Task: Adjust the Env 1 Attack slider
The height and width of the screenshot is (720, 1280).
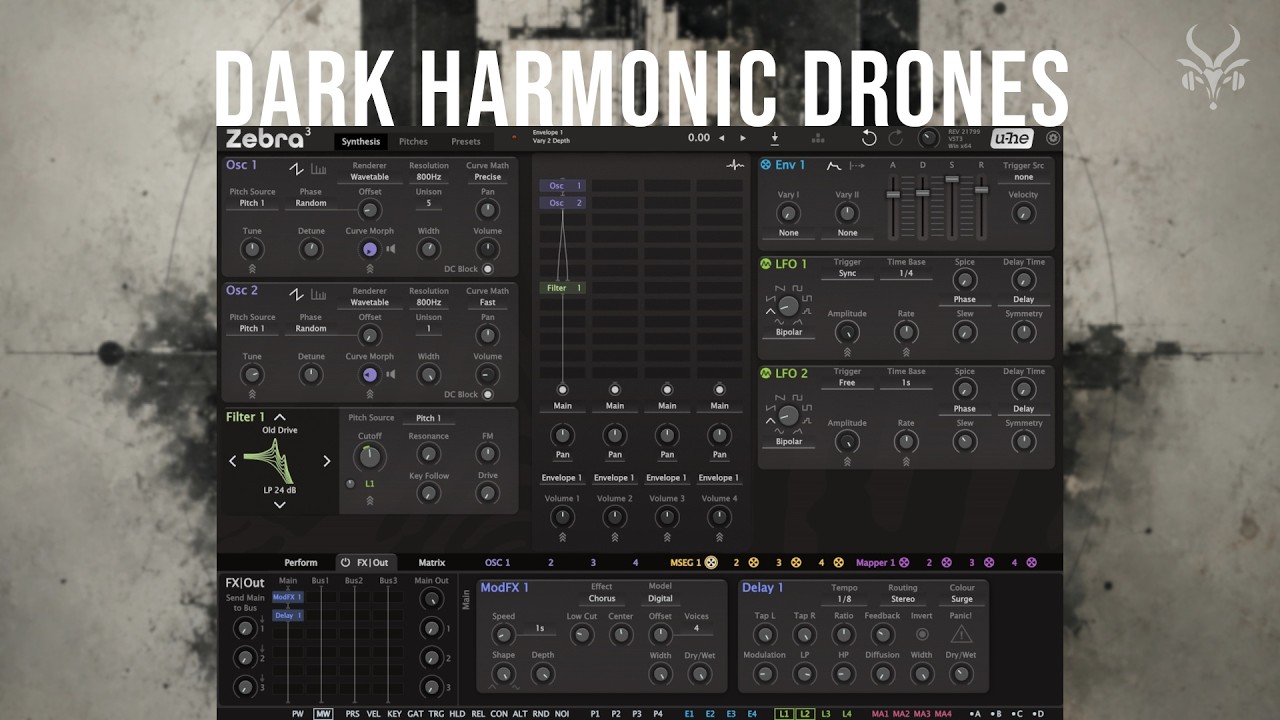Action: [893, 194]
